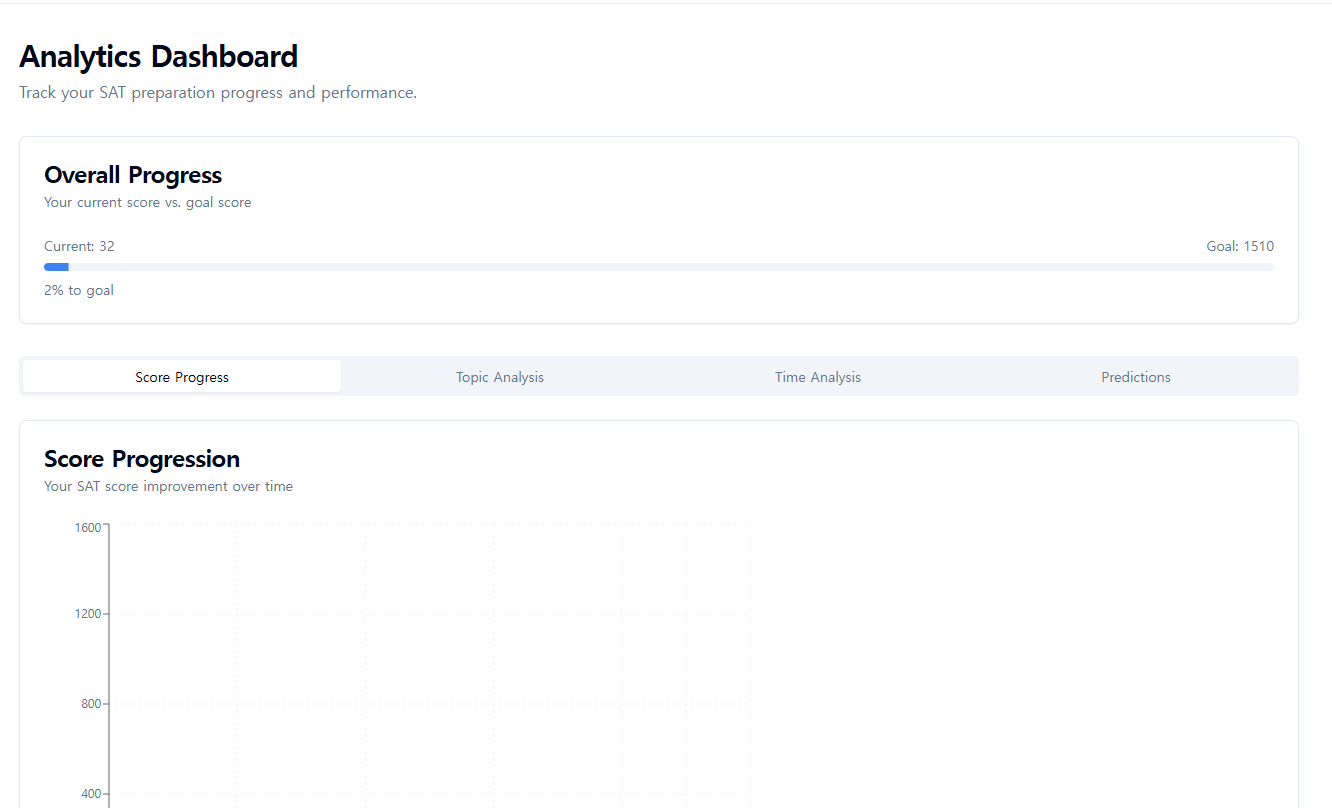This screenshot has height=808, width=1332.
Task: Click the 'Goal: 1510' target label
Action: 1240,246
